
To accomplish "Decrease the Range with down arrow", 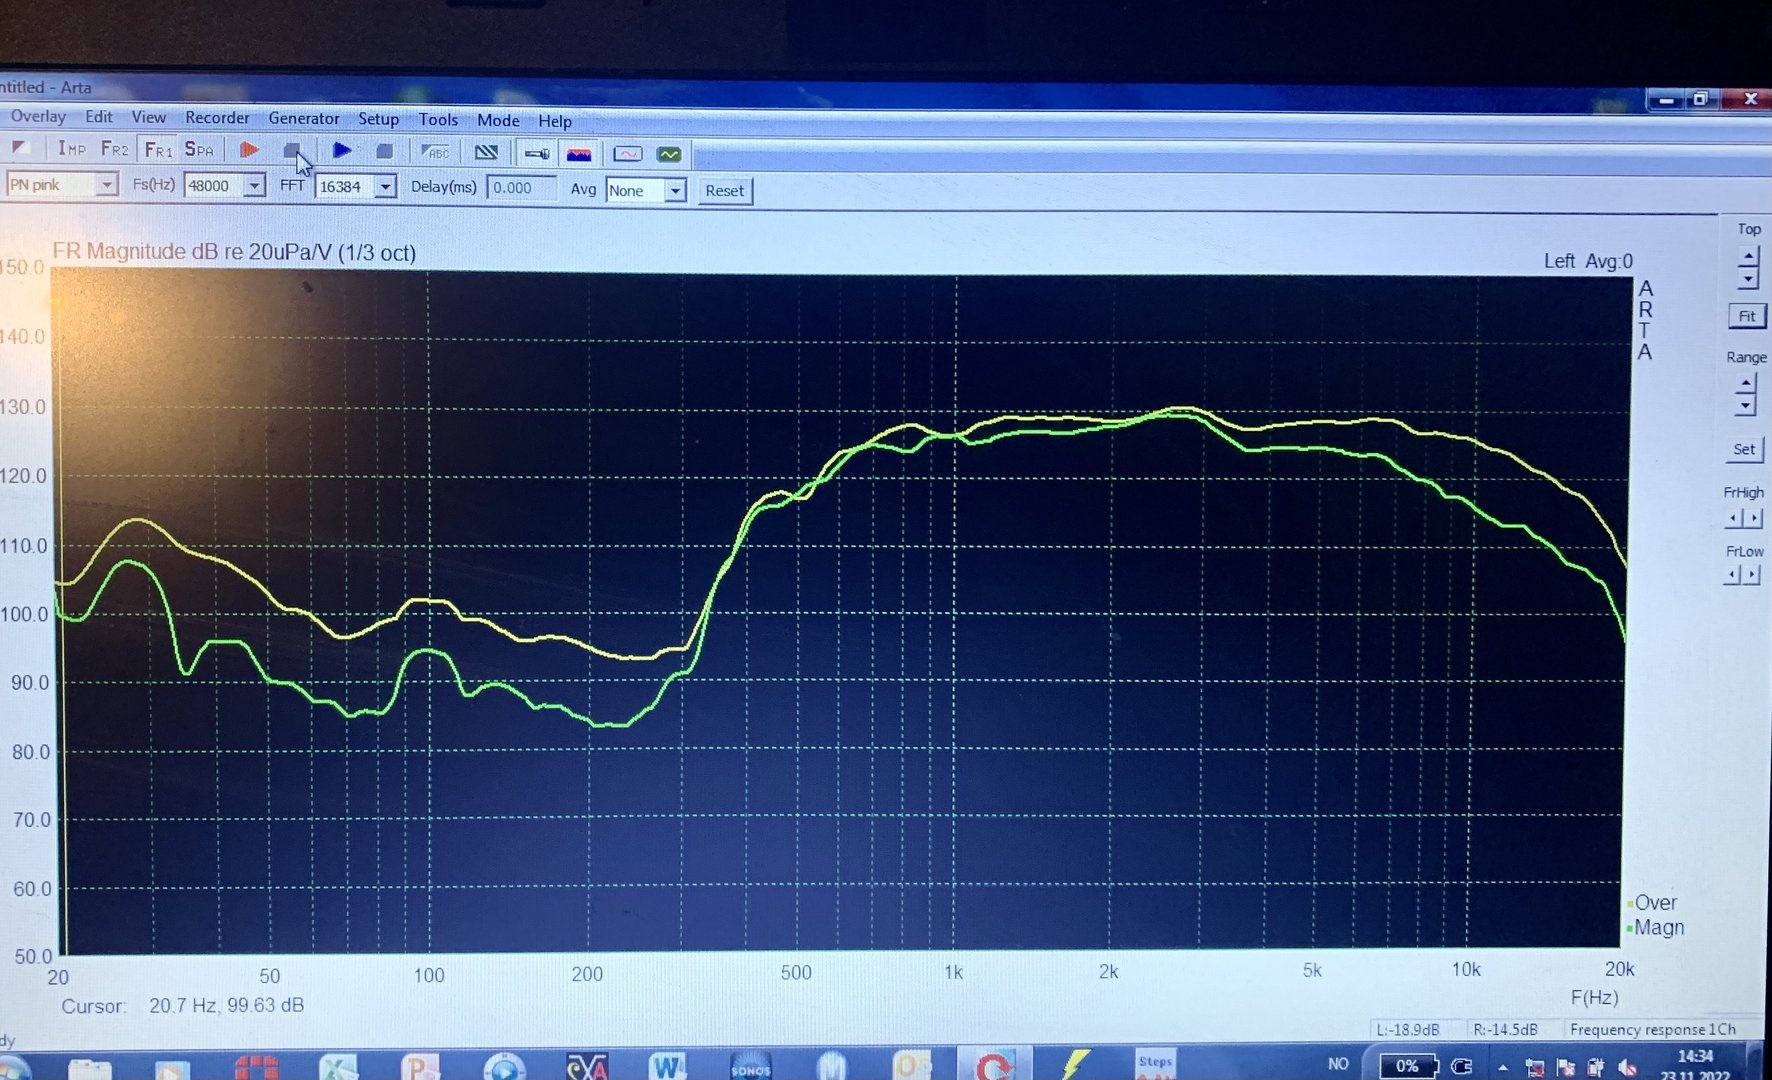I will [x=1745, y=405].
